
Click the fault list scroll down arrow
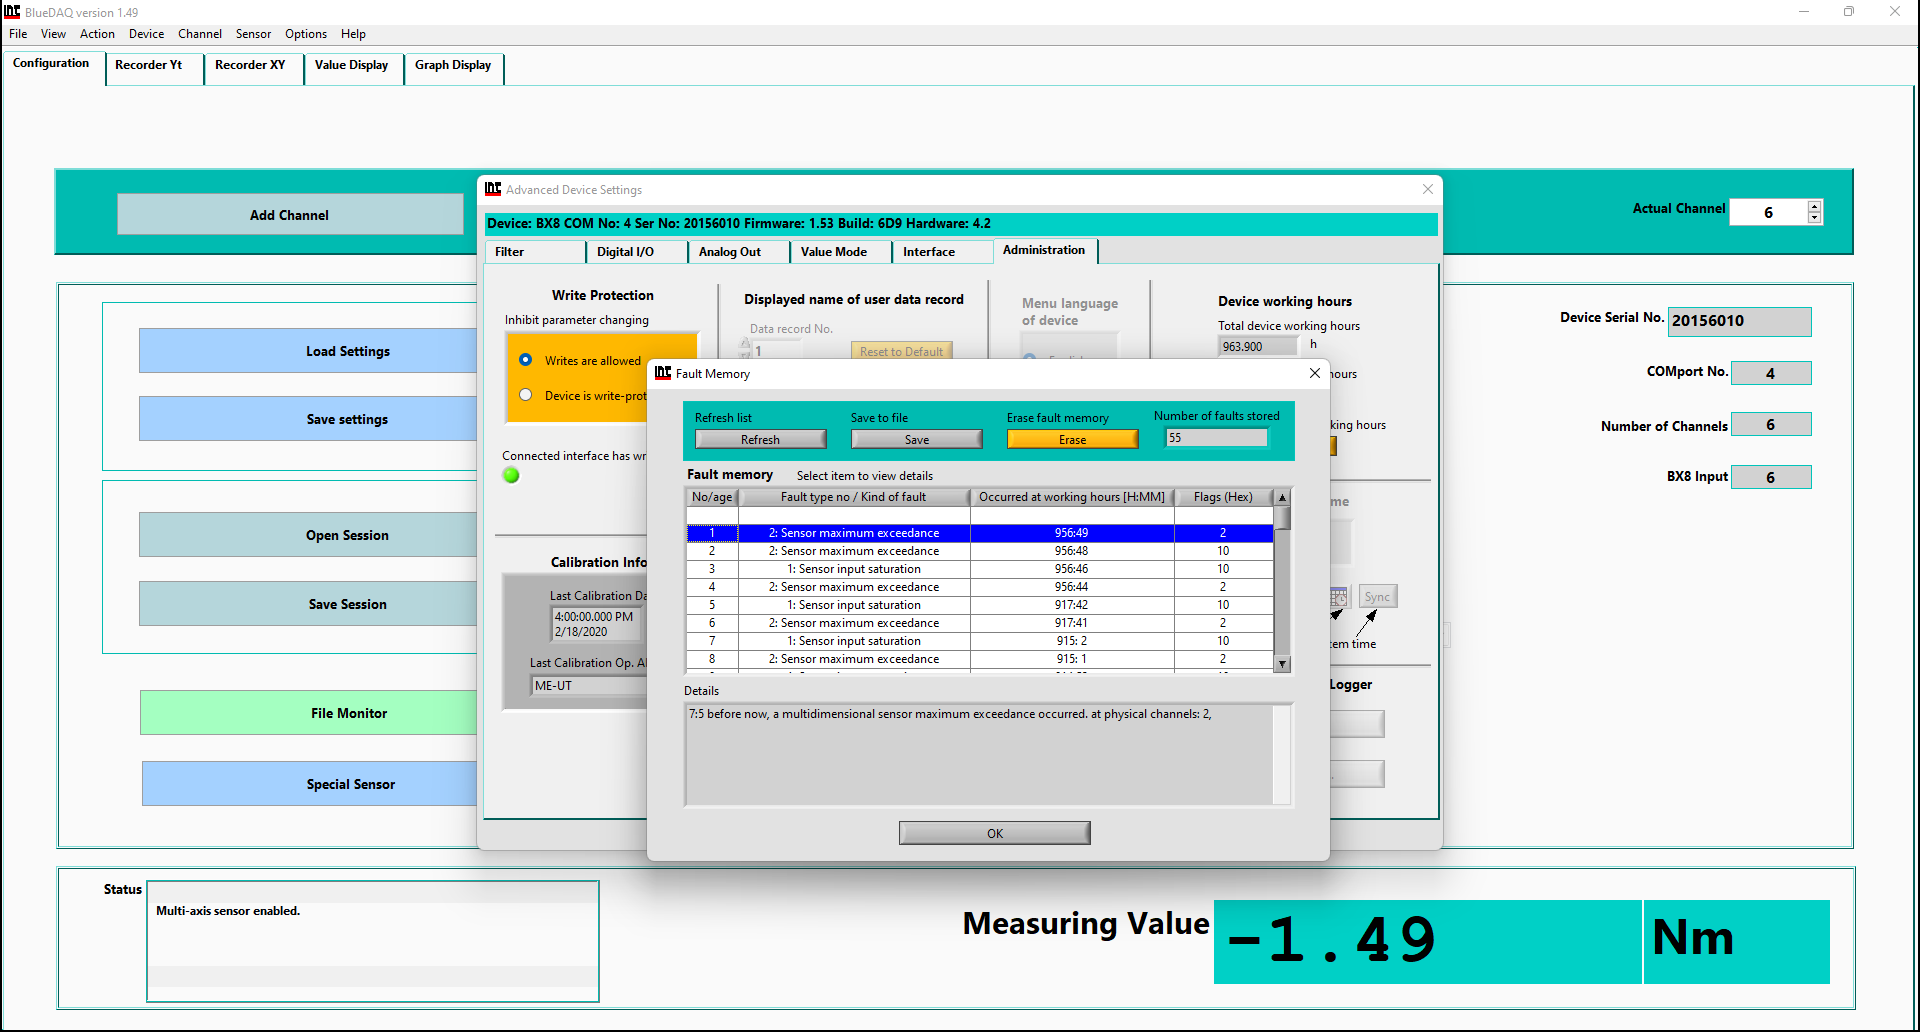1282,664
